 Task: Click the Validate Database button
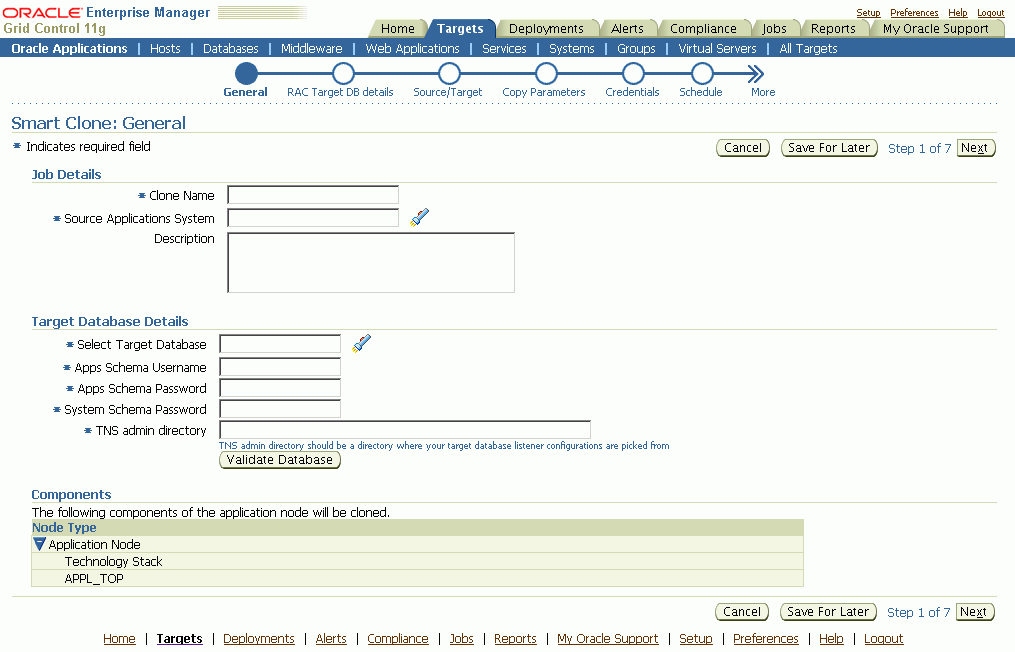click(280, 460)
